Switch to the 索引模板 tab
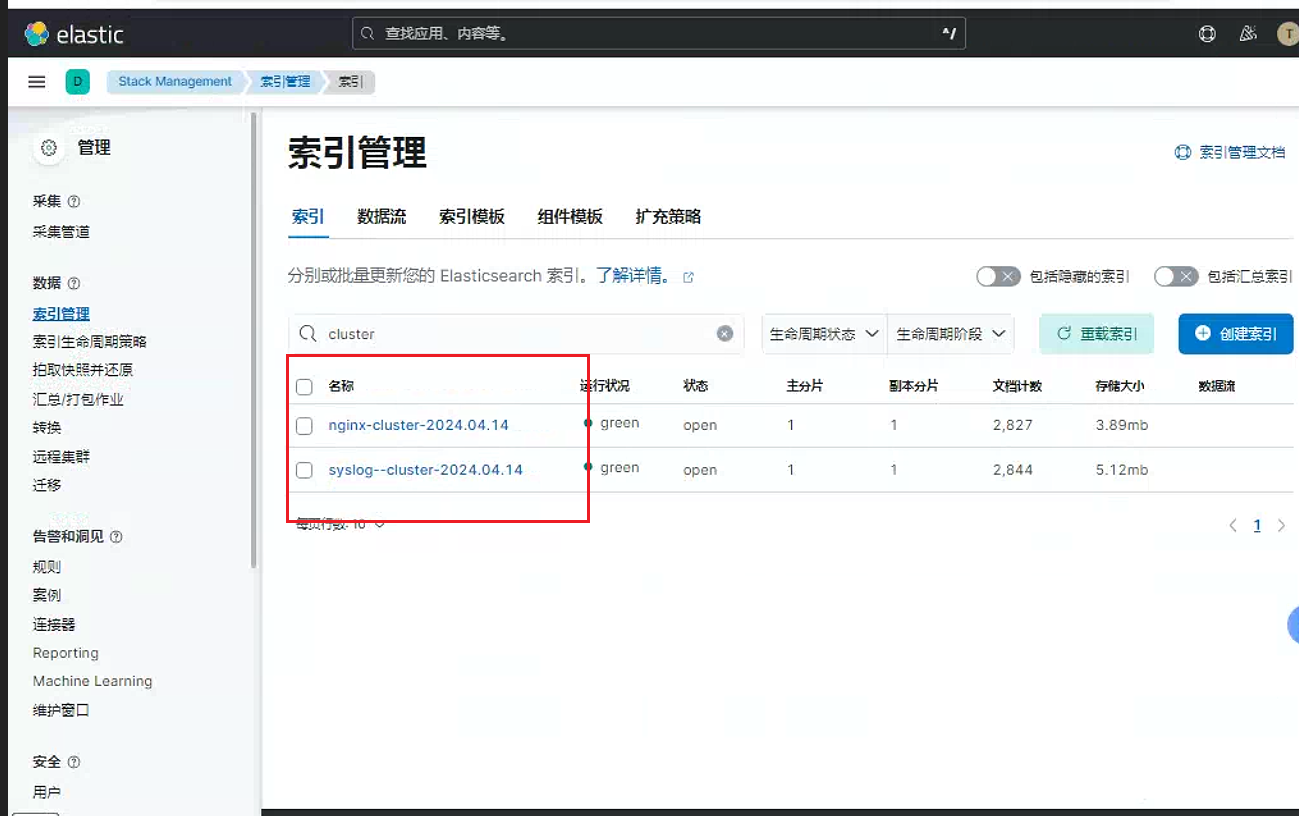The height and width of the screenshot is (816, 1299). pos(472,217)
